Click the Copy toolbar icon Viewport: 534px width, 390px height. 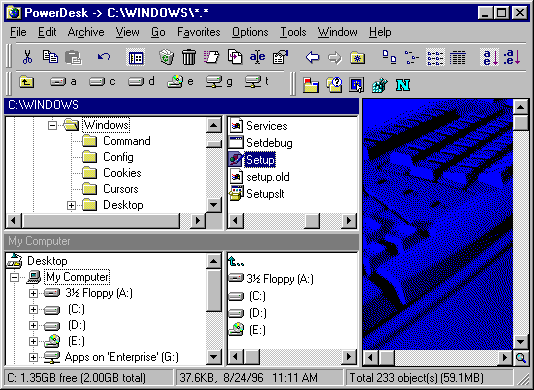(50, 57)
